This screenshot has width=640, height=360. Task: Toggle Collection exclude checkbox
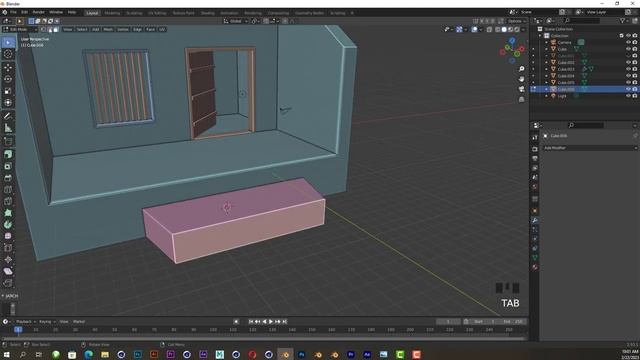pyautogui.click(x=622, y=36)
